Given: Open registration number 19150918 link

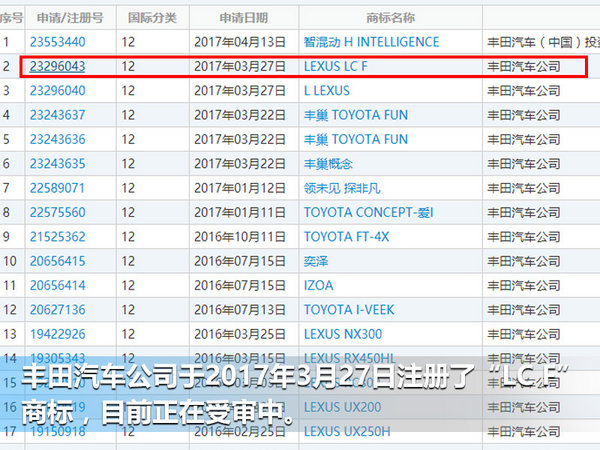Looking at the screenshot, I should tap(57, 432).
